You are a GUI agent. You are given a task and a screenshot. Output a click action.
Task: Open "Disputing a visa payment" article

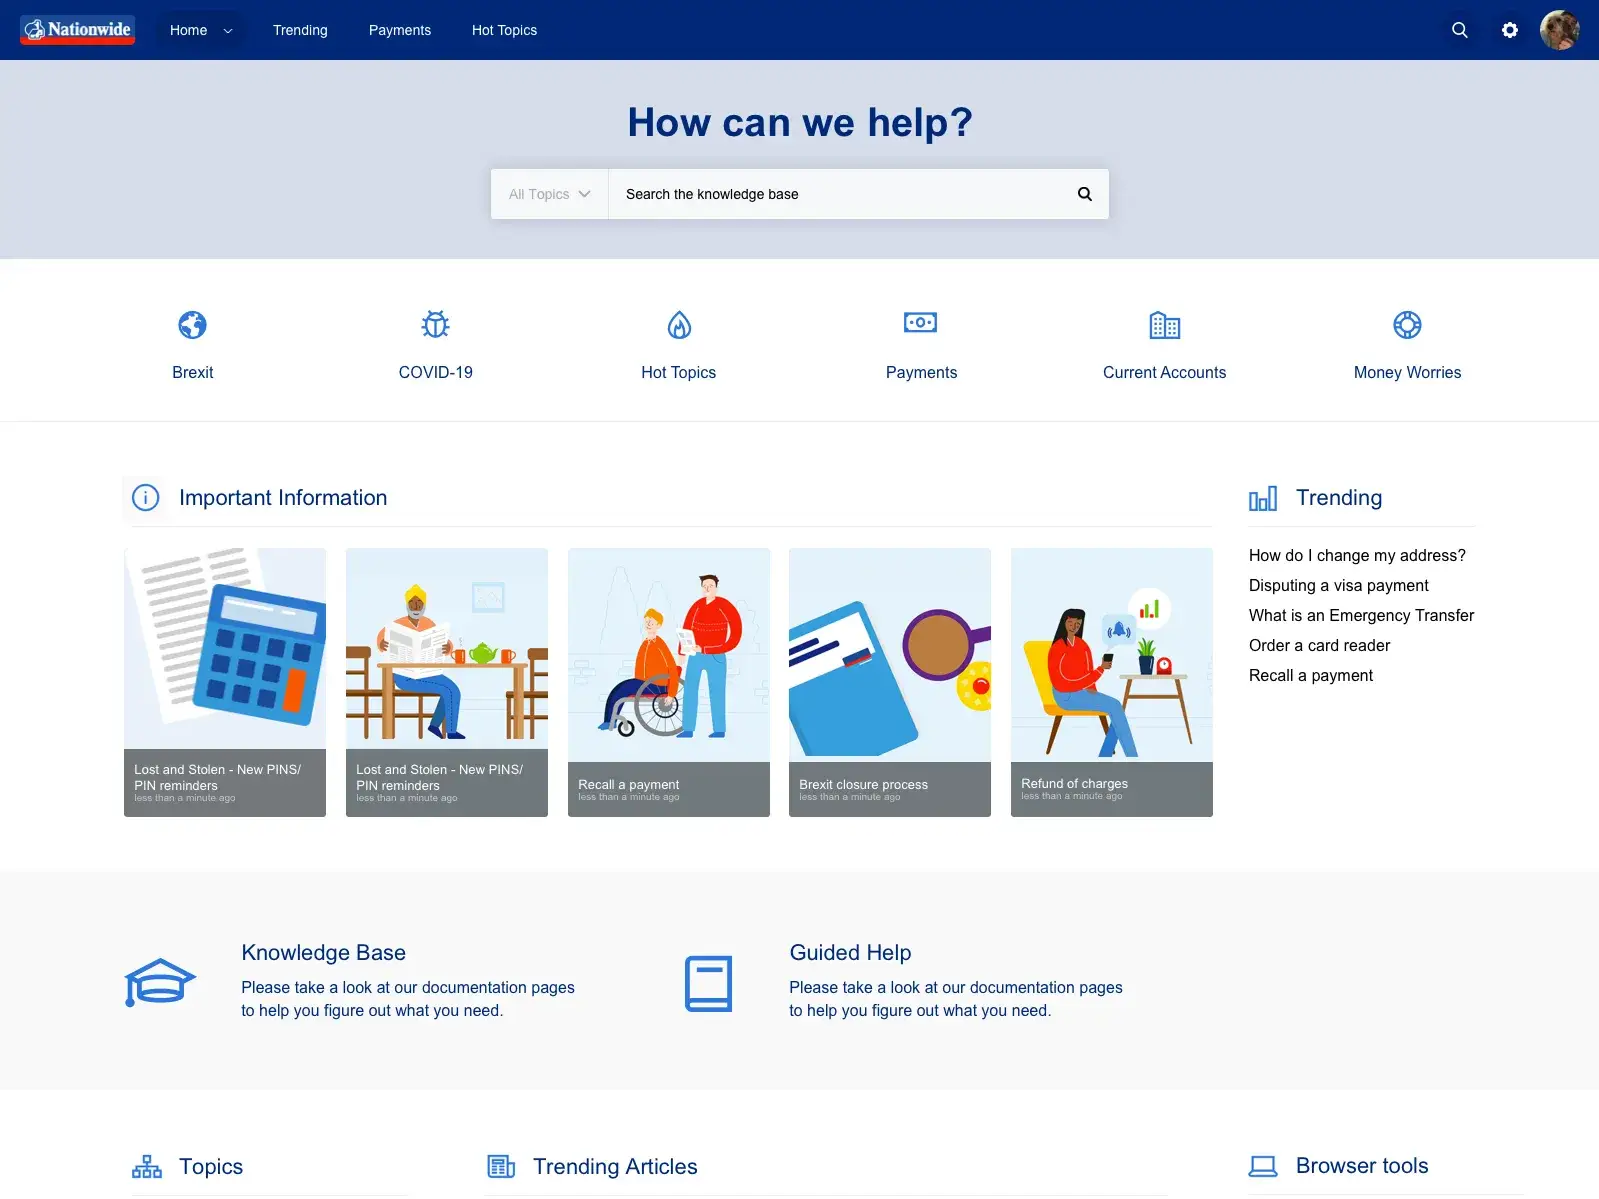[x=1338, y=585]
